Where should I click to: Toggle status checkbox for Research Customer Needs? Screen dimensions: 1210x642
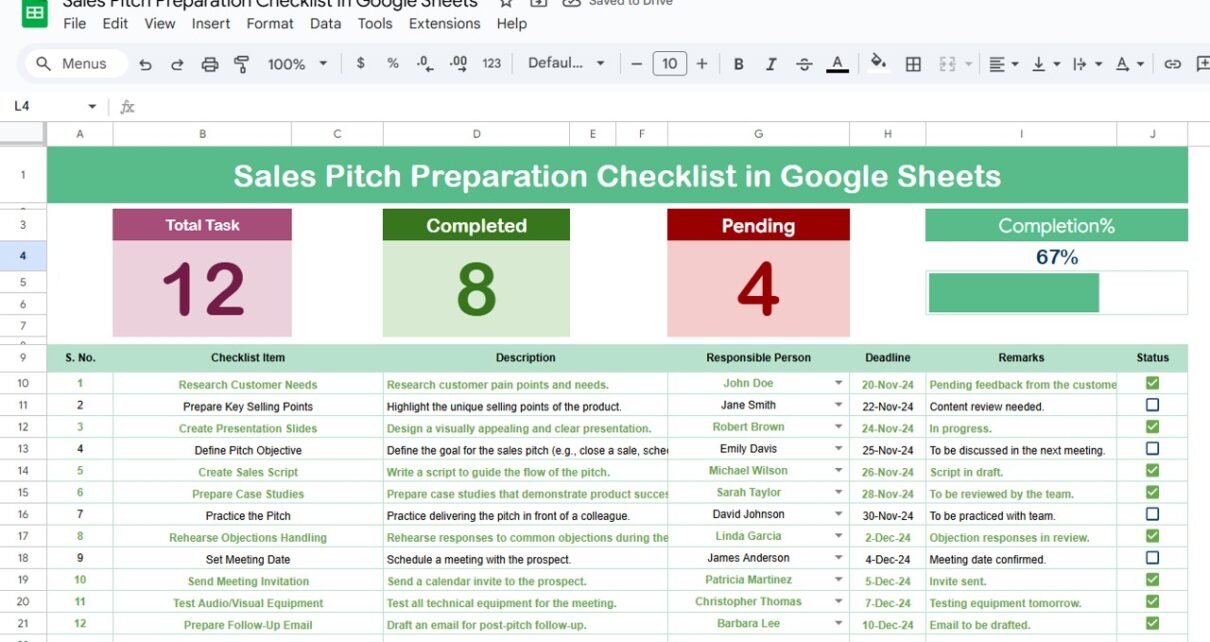pyautogui.click(x=1152, y=383)
